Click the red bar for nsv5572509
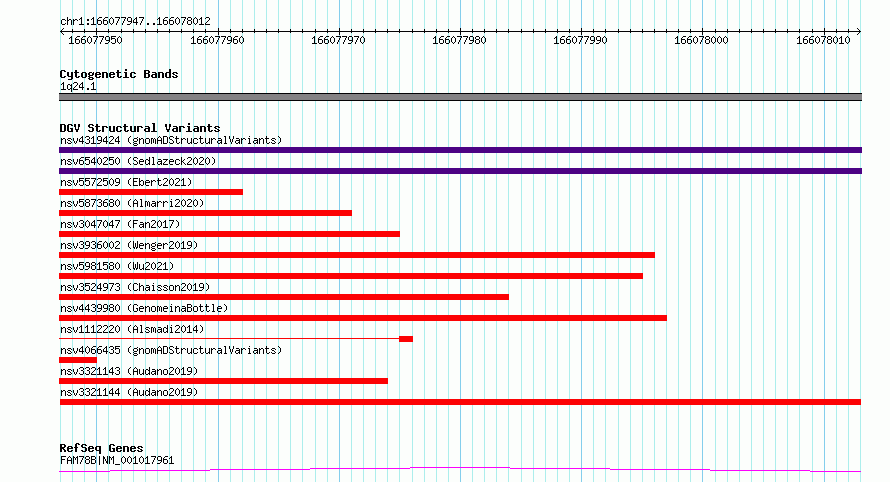 151,192
